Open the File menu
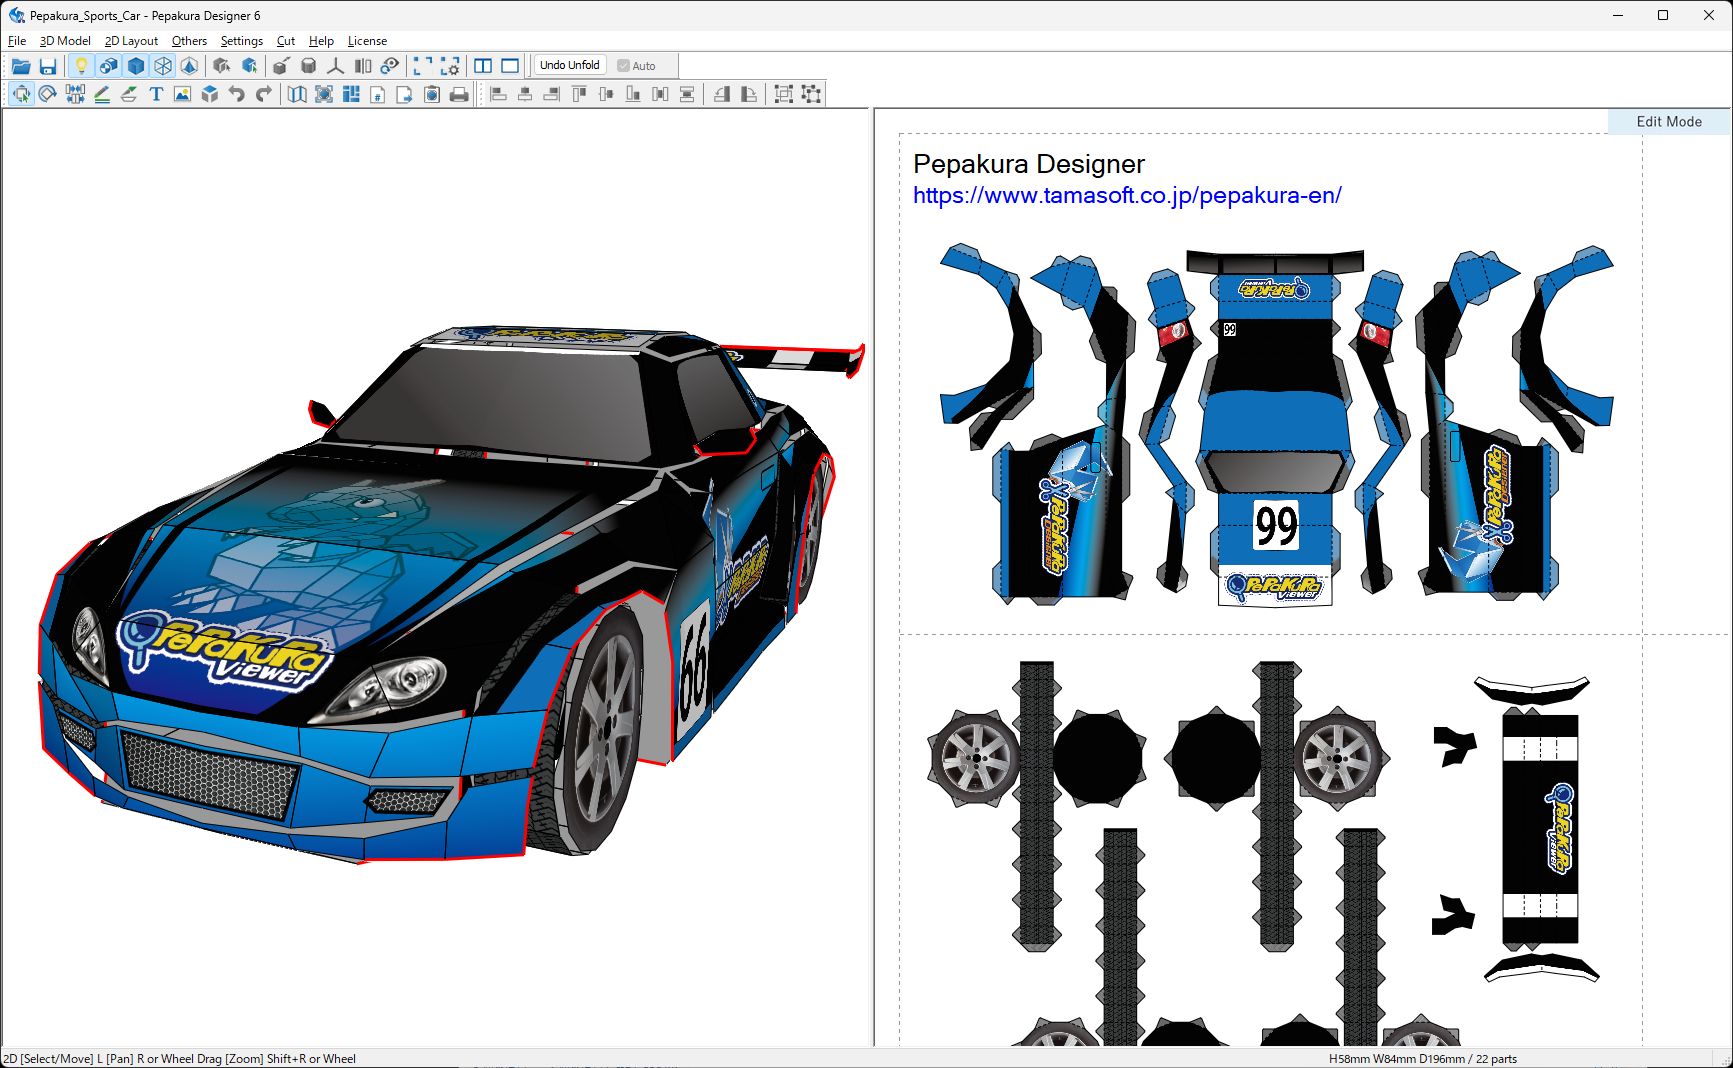This screenshot has width=1733, height=1068. (x=17, y=41)
